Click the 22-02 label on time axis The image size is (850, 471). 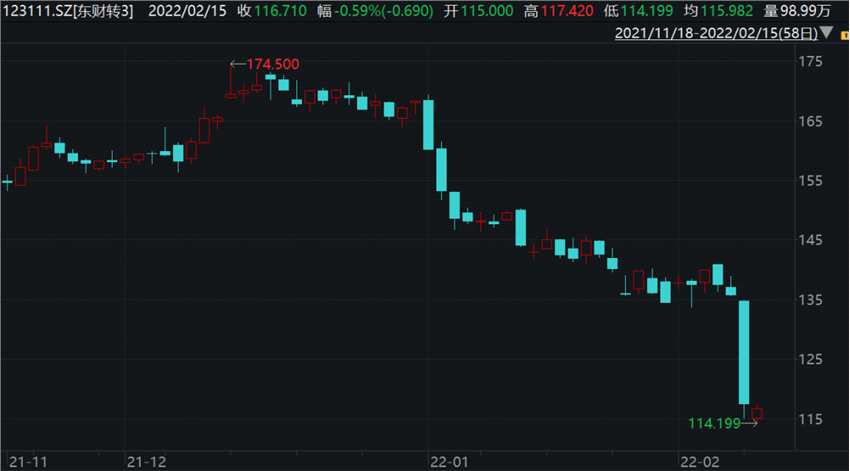click(x=700, y=462)
